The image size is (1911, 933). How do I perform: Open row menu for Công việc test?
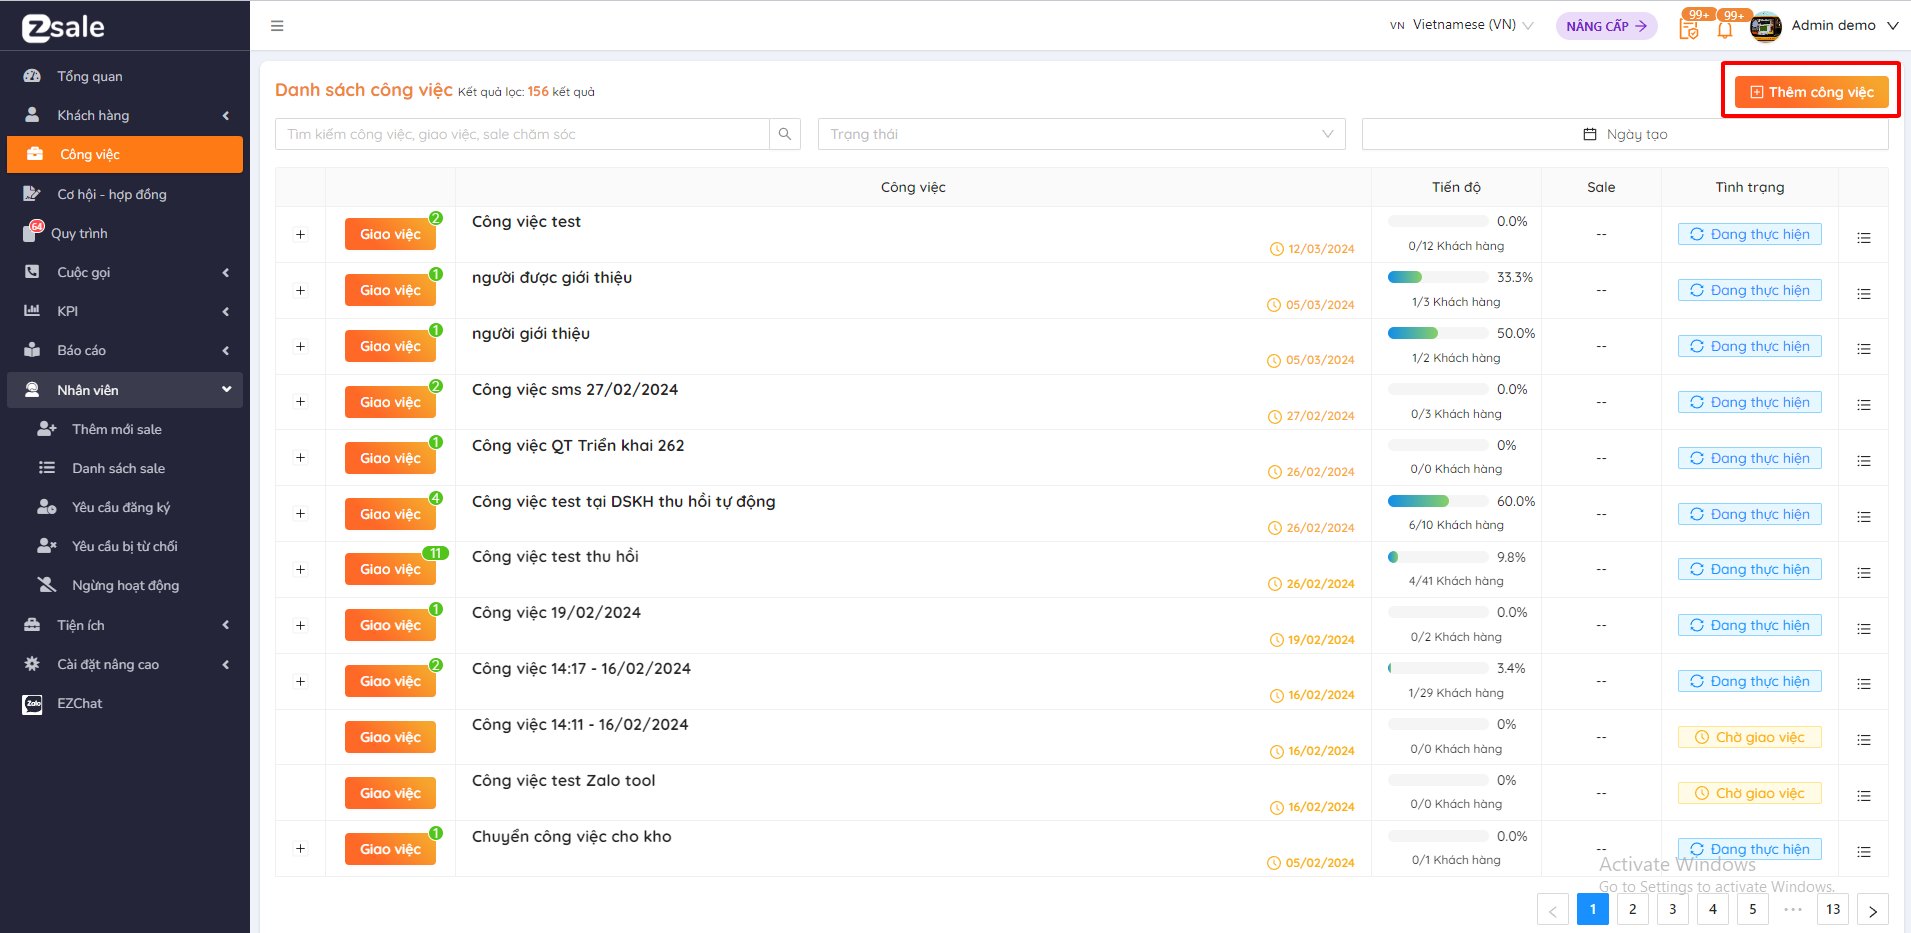tap(1864, 238)
